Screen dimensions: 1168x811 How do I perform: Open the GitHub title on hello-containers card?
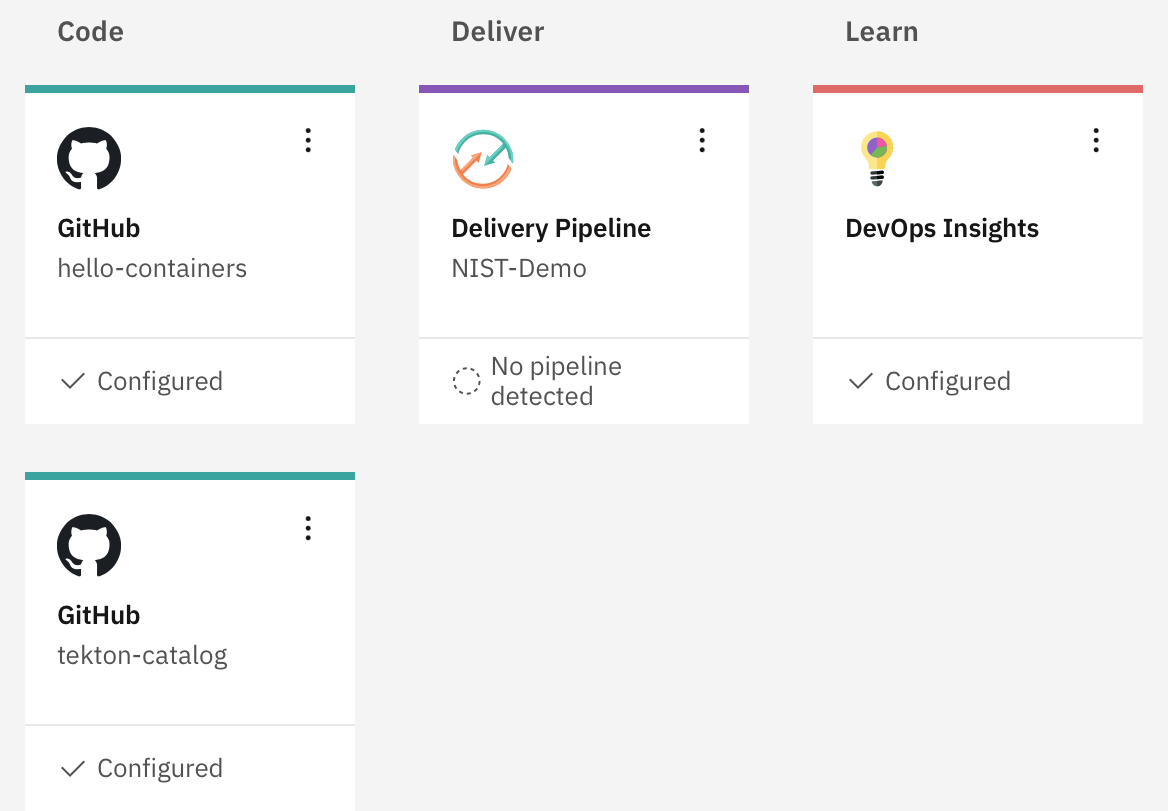point(99,228)
